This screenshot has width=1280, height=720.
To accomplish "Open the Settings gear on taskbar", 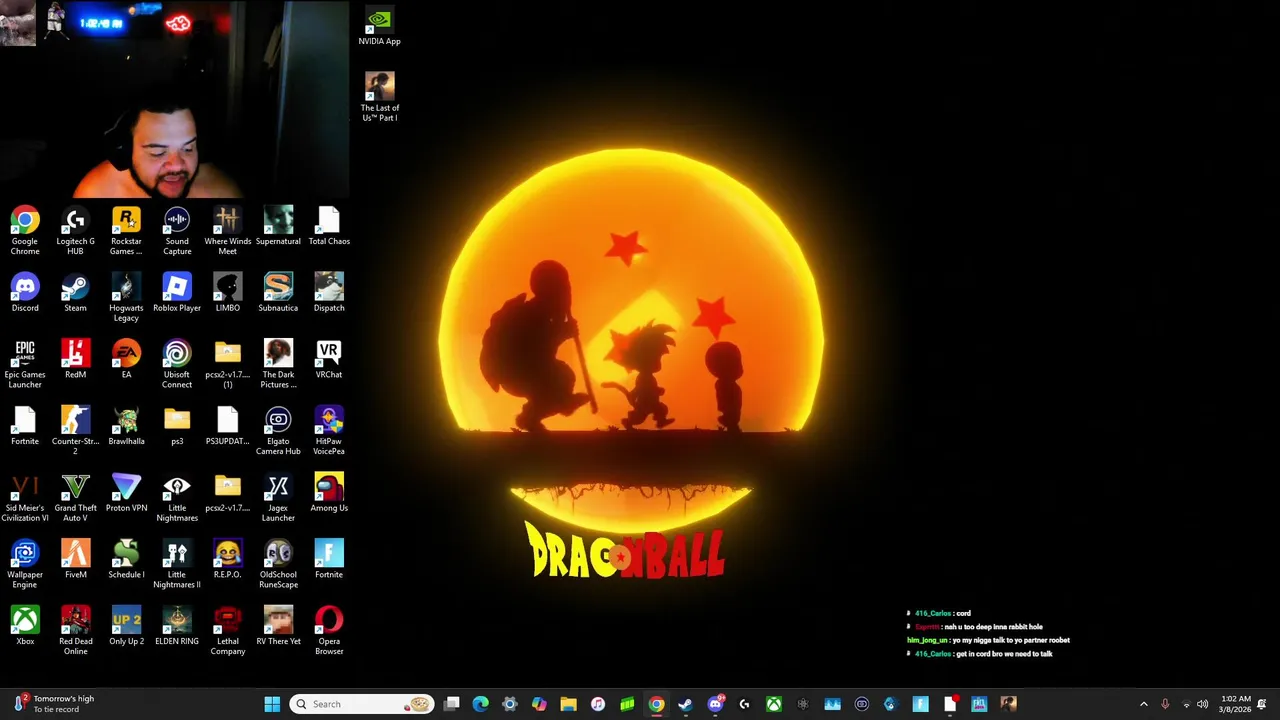I will click(x=510, y=704).
